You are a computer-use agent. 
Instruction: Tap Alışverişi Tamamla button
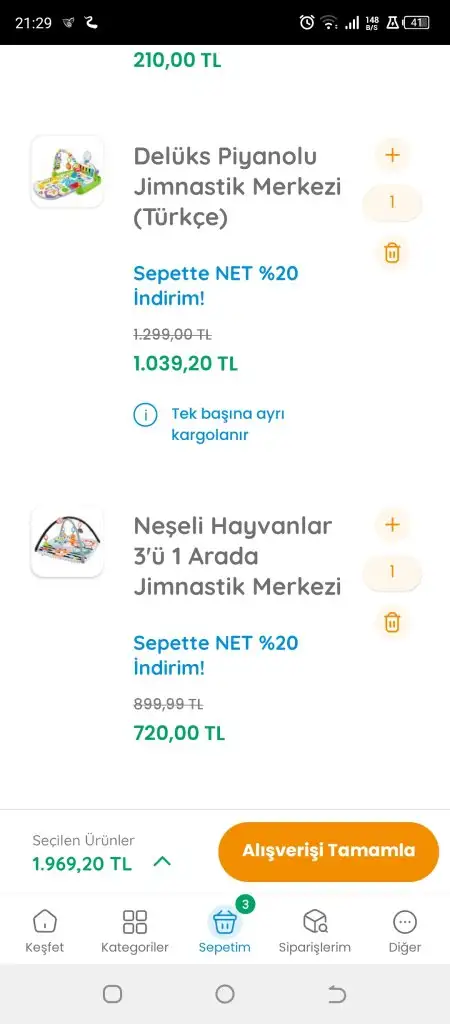329,851
